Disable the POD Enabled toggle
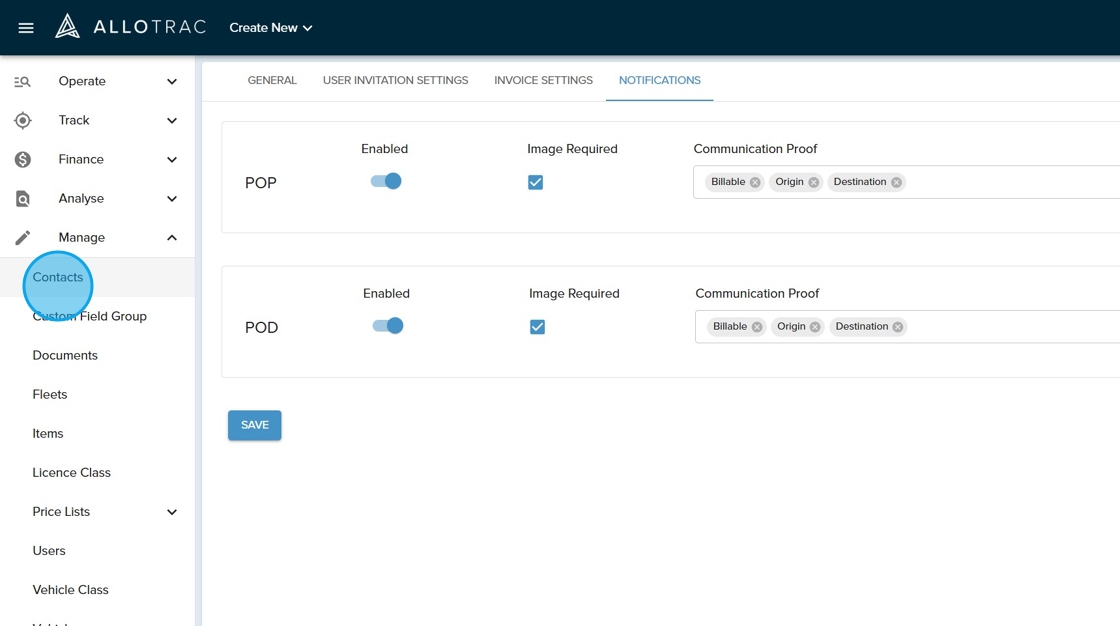The image size is (1120, 626). click(388, 326)
